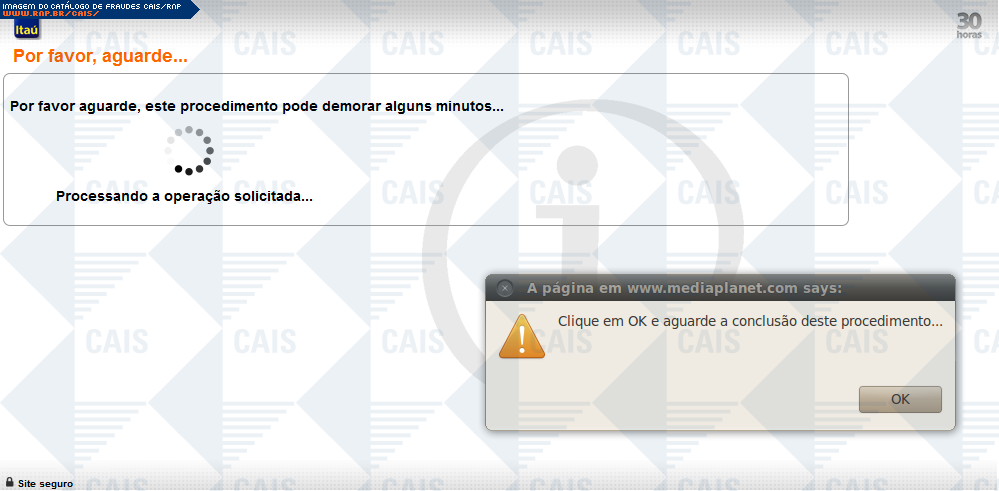The height and width of the screenshot is (491, 999).
Task: Click the Itaú bank logo
Action: click(x=26, y=29)
